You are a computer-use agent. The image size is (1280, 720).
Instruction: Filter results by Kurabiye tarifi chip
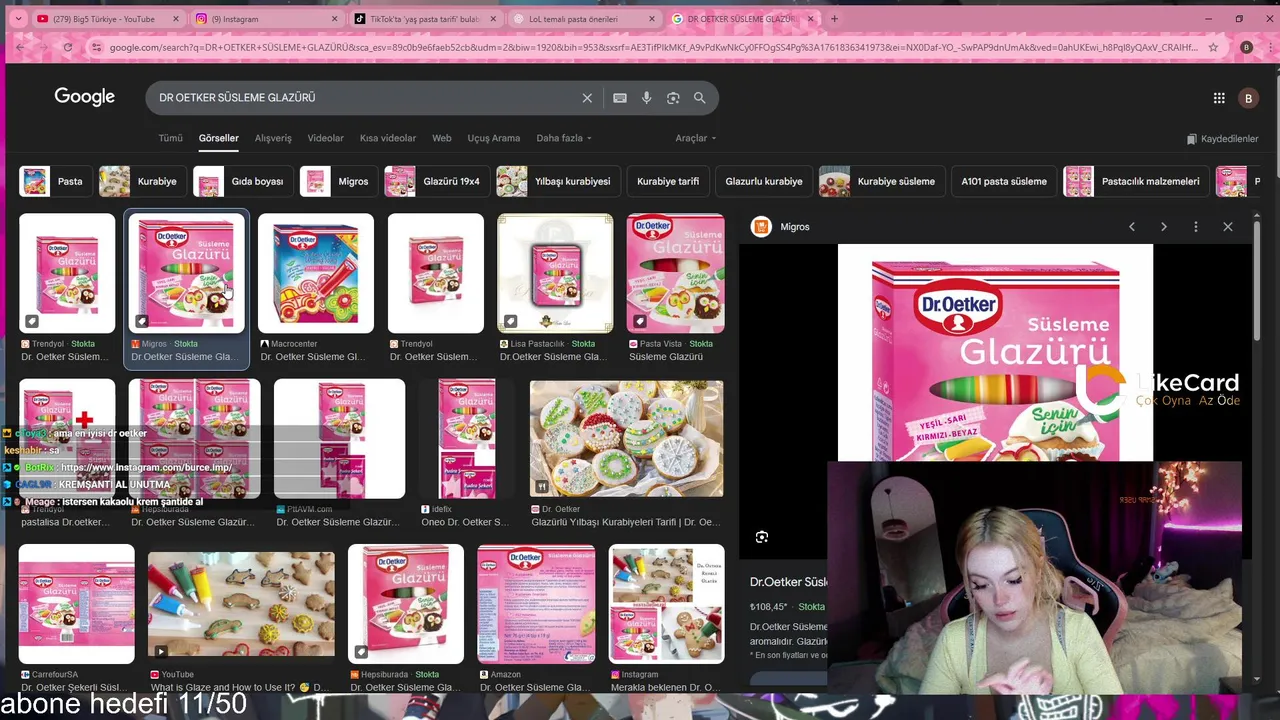[x=668, y=181]
